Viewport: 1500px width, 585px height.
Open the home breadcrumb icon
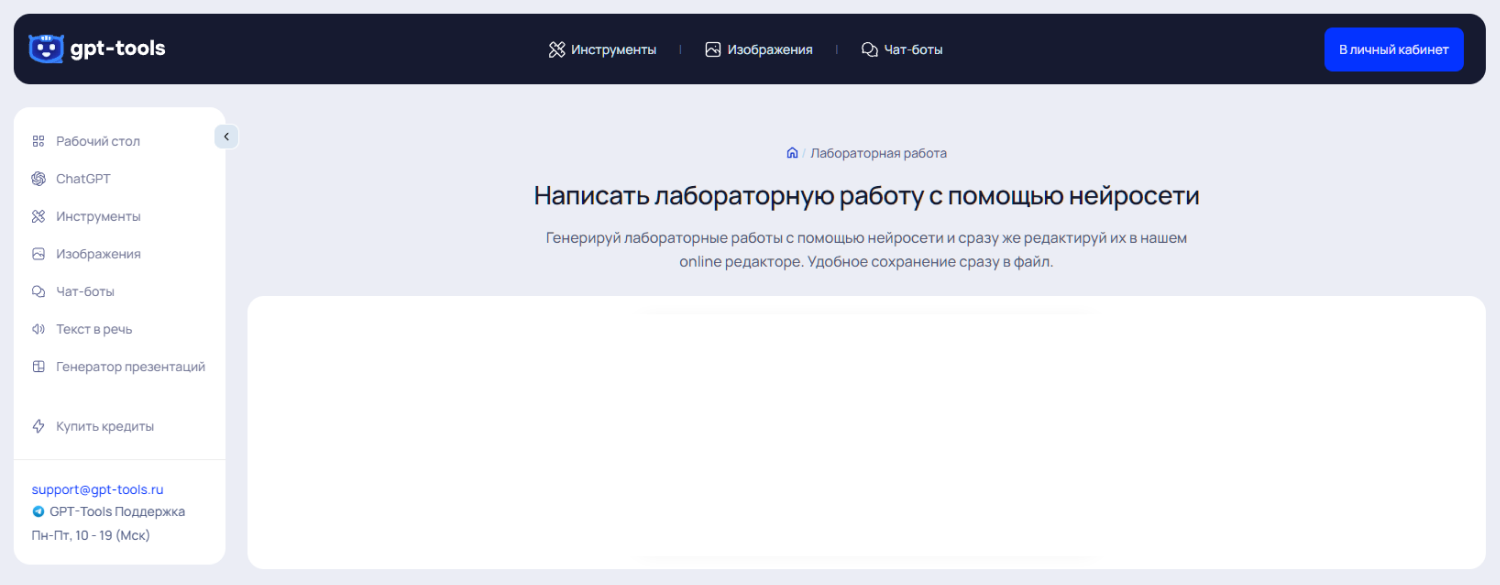792,152
